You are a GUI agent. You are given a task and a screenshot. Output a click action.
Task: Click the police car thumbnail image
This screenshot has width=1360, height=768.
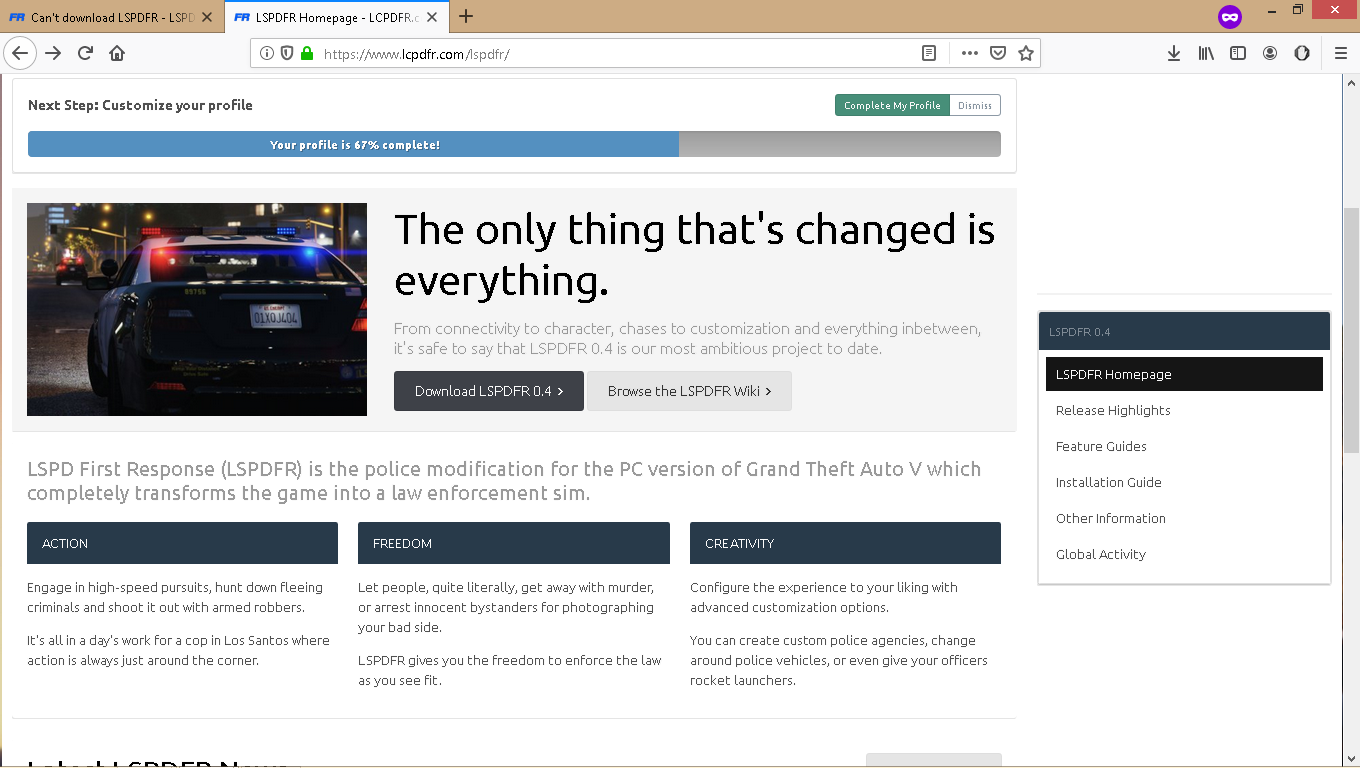[197, 309]
